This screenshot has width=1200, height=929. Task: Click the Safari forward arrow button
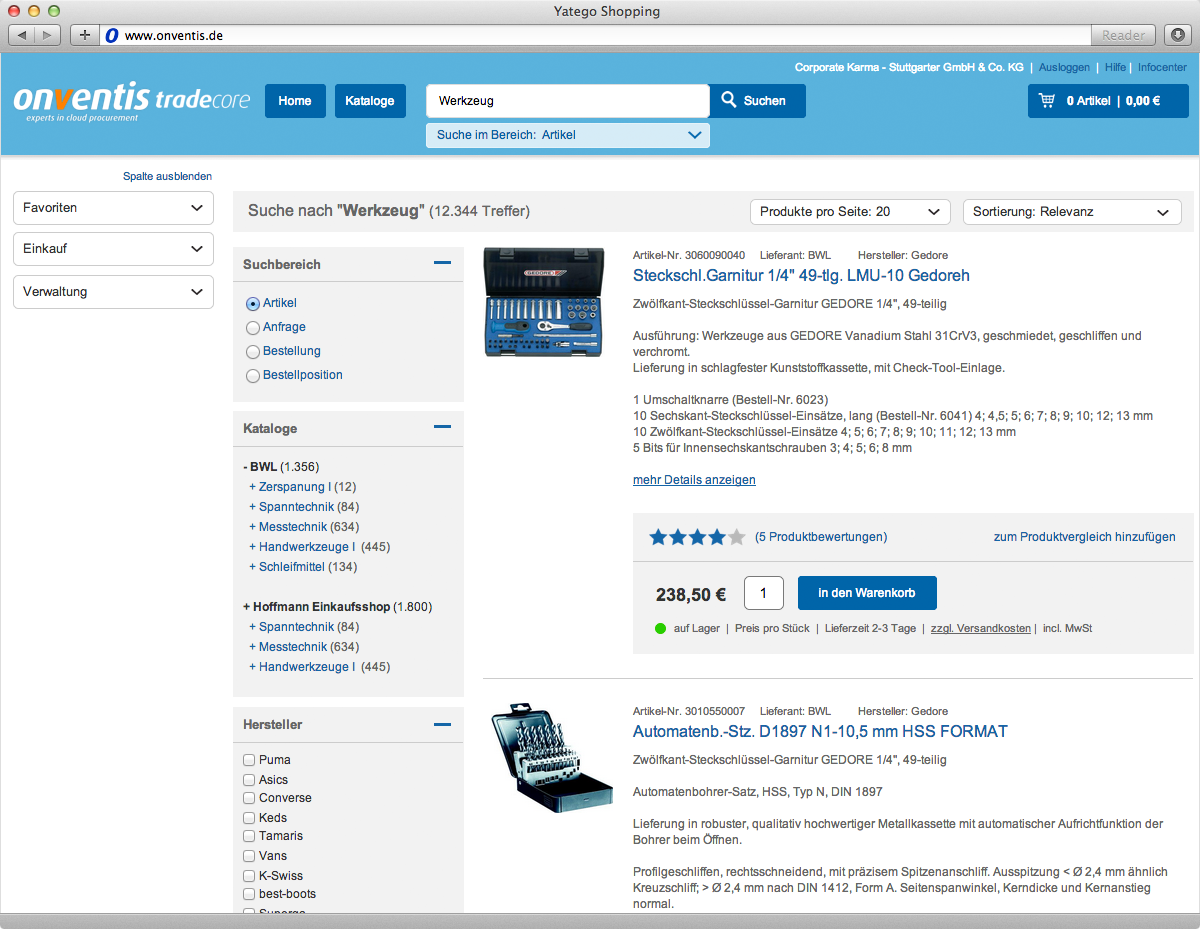[x=49, y=35]
